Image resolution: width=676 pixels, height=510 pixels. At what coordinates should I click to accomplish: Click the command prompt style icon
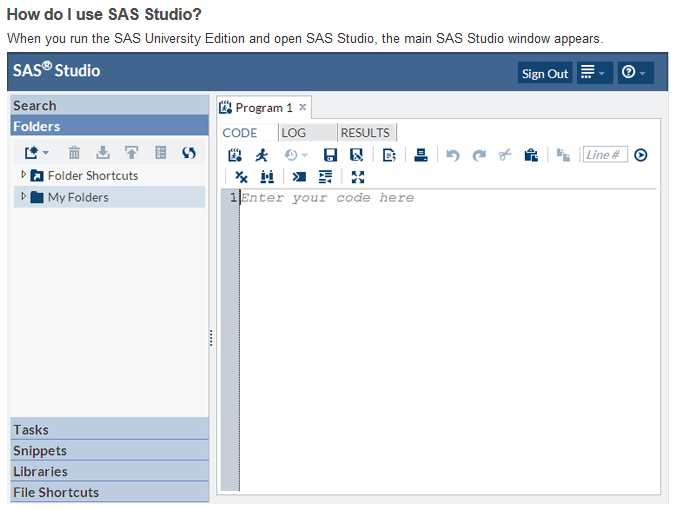pyautogui.click(x=299, y=177)
